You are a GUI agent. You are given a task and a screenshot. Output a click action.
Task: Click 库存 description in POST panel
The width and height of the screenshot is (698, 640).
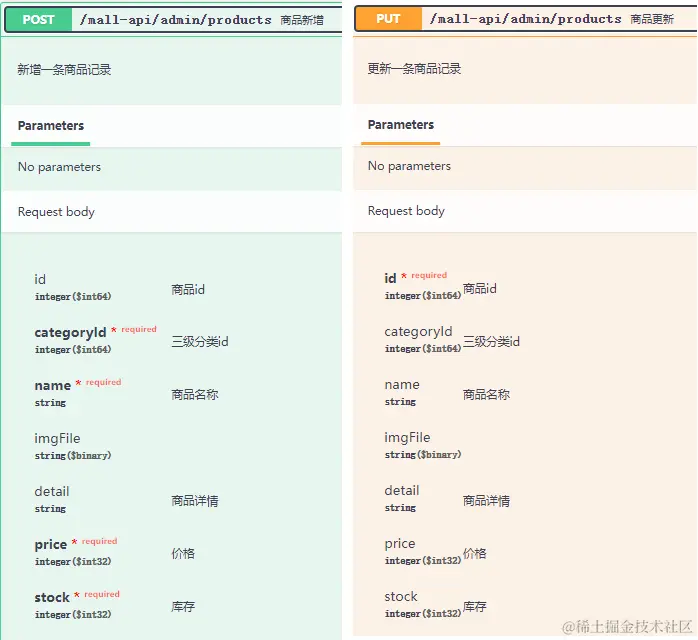tap(183, 607)
